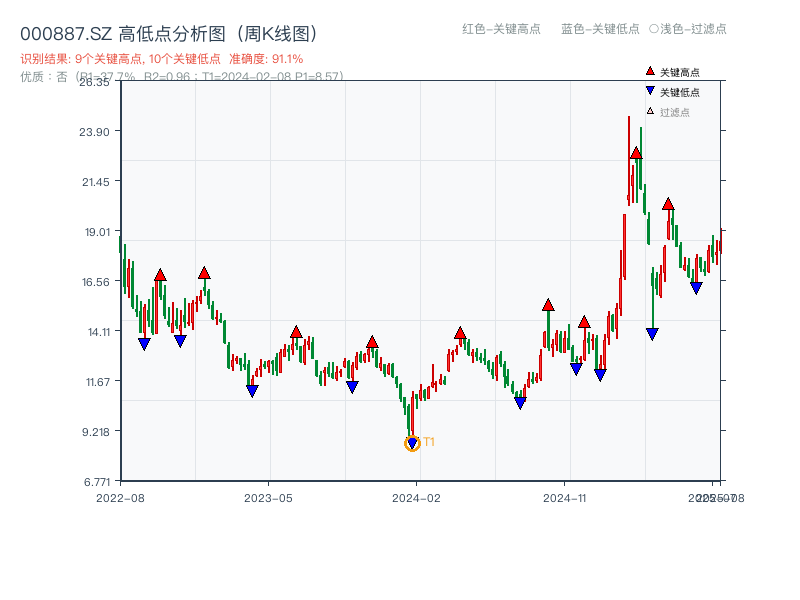Screen dimensions: 800x600
Task: Click the 浅色-过滤点 header text
Action: point(693,29)
